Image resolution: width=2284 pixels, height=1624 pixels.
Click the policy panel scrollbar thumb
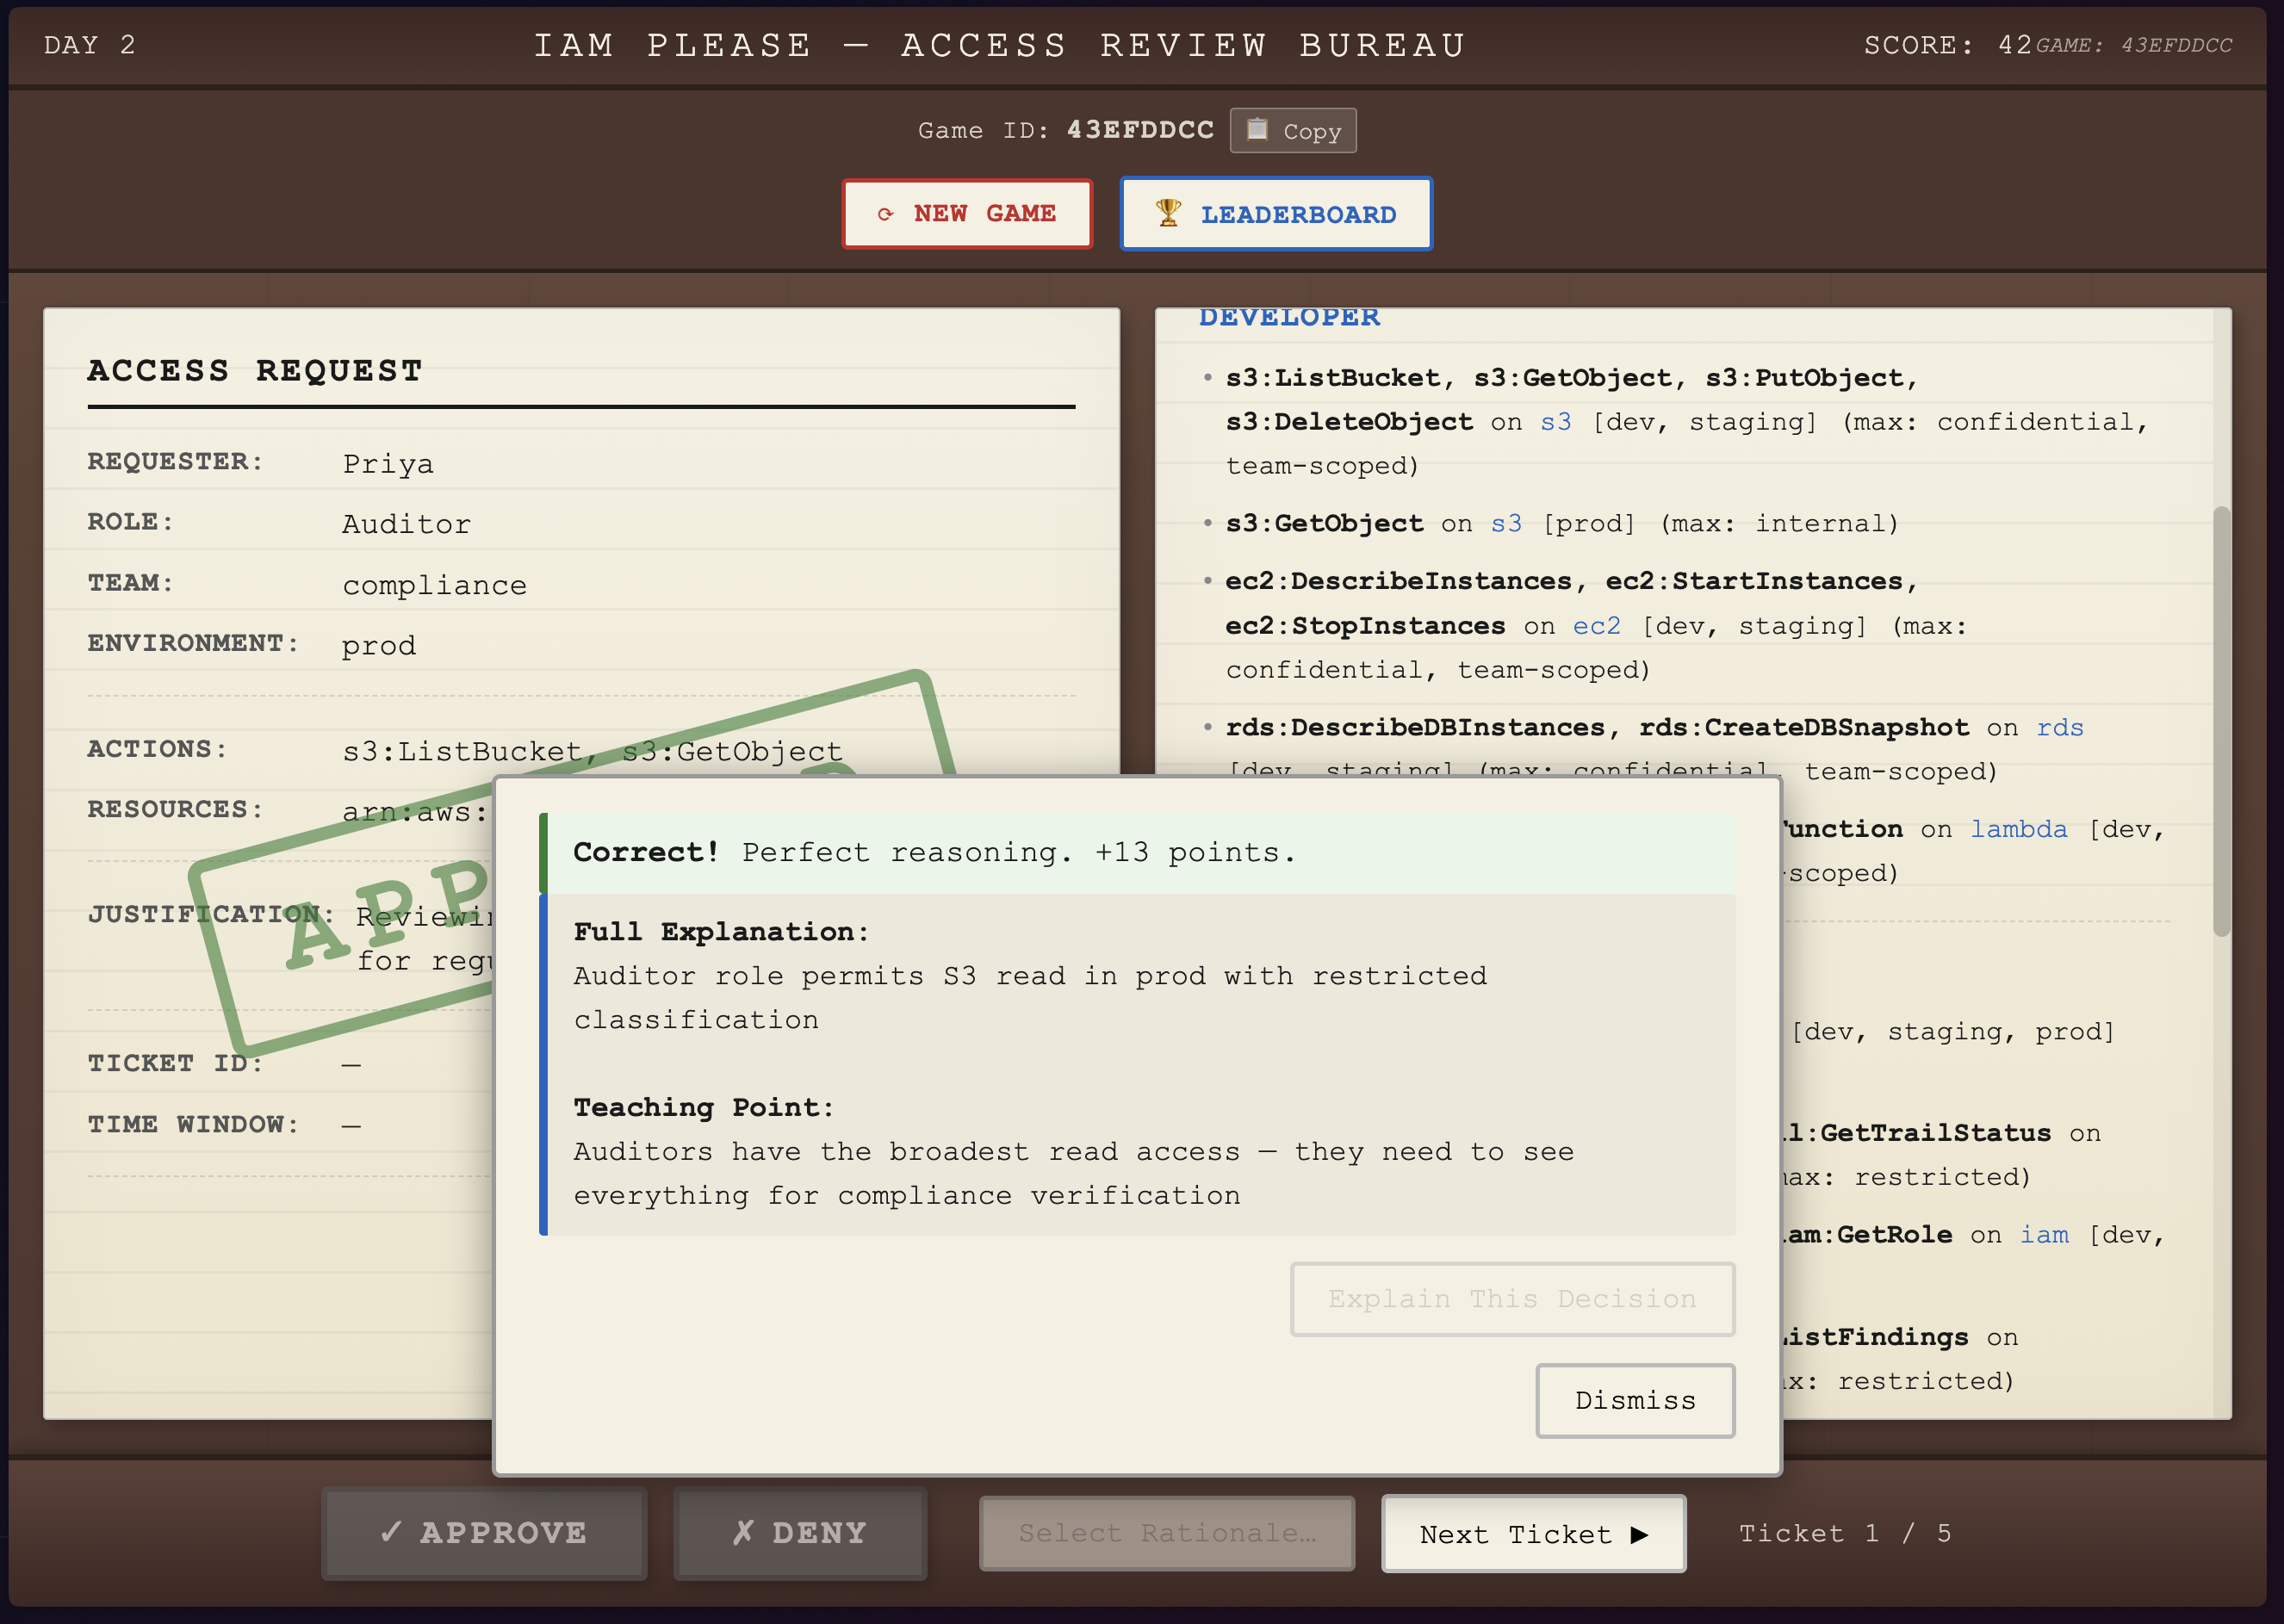(2221, 720)
